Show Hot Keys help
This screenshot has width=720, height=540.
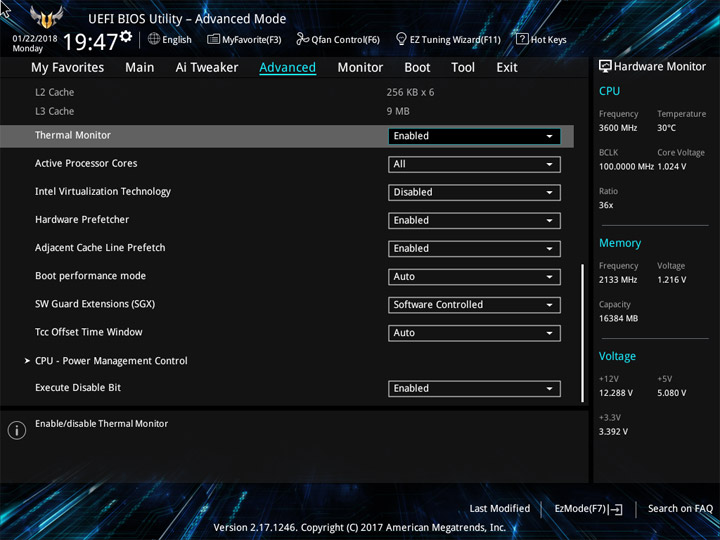tap(541, 39)
